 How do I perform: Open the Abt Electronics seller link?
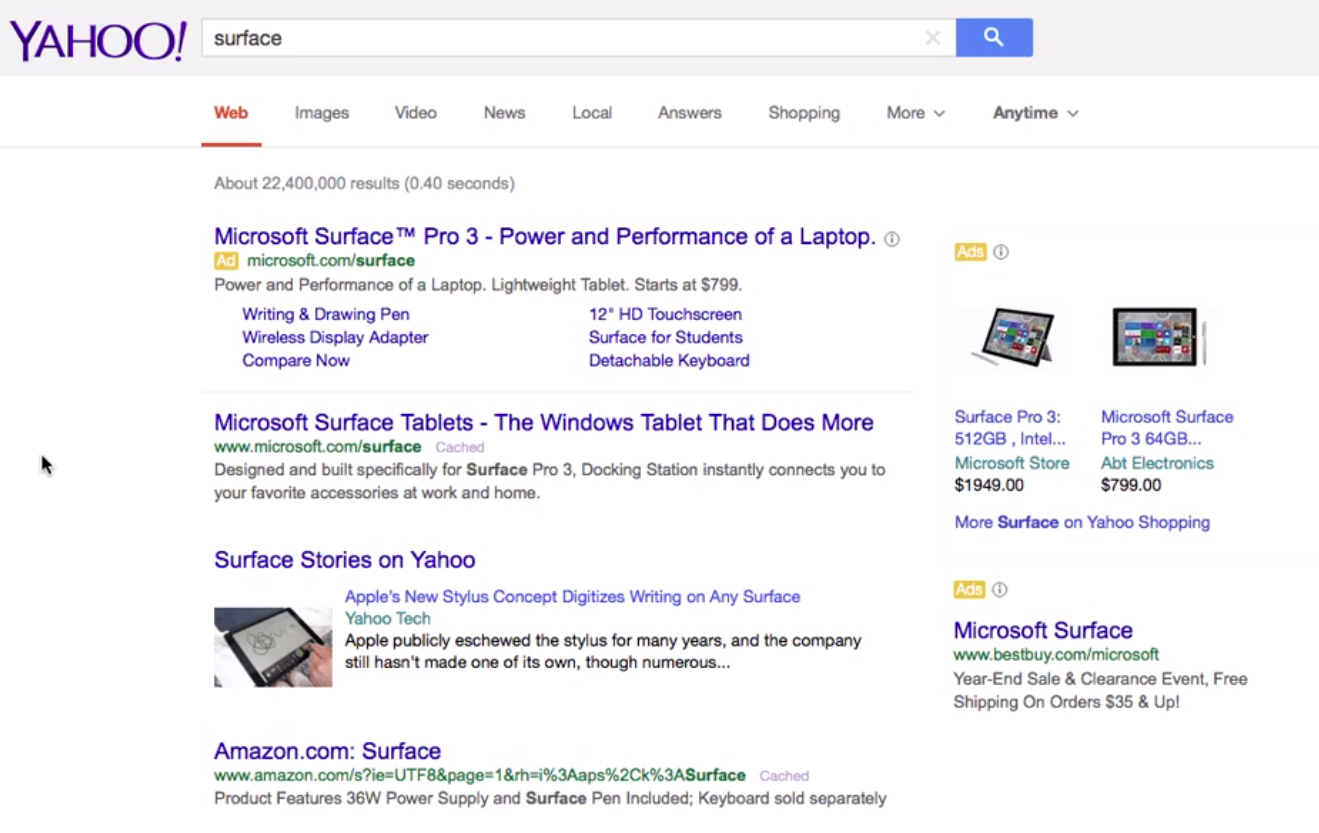1157,463
